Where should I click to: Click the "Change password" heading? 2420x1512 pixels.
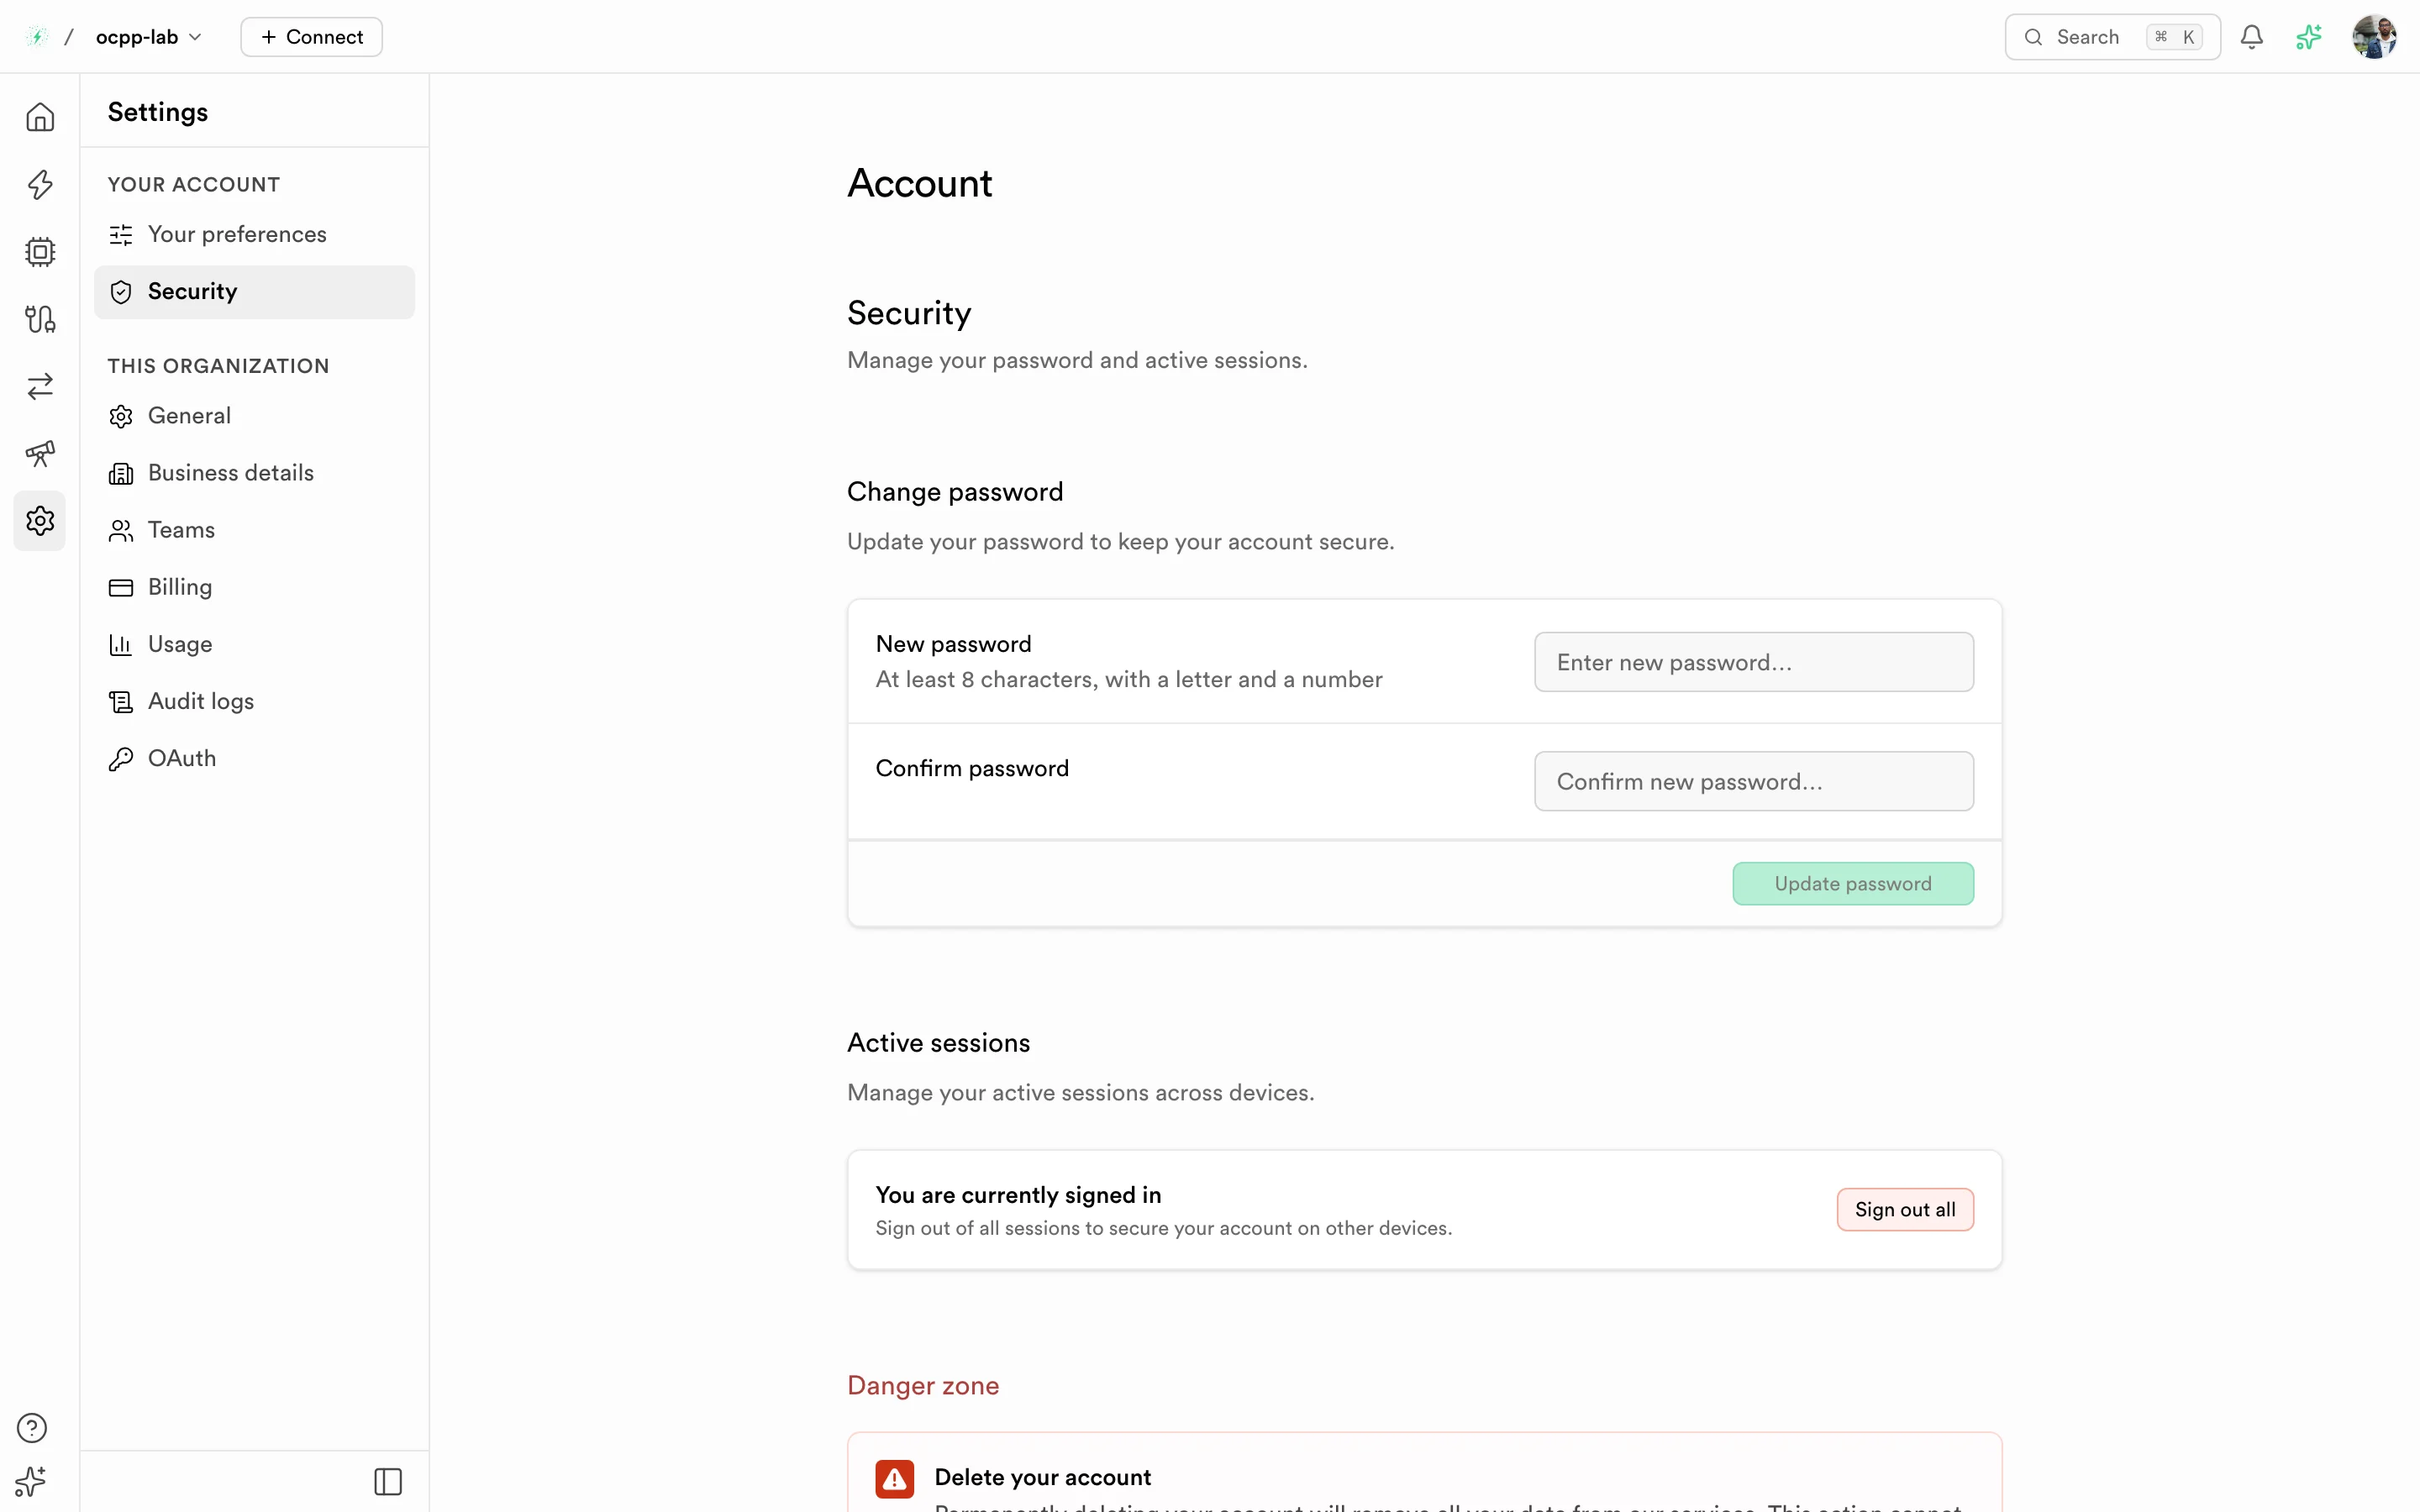point(955,492)
